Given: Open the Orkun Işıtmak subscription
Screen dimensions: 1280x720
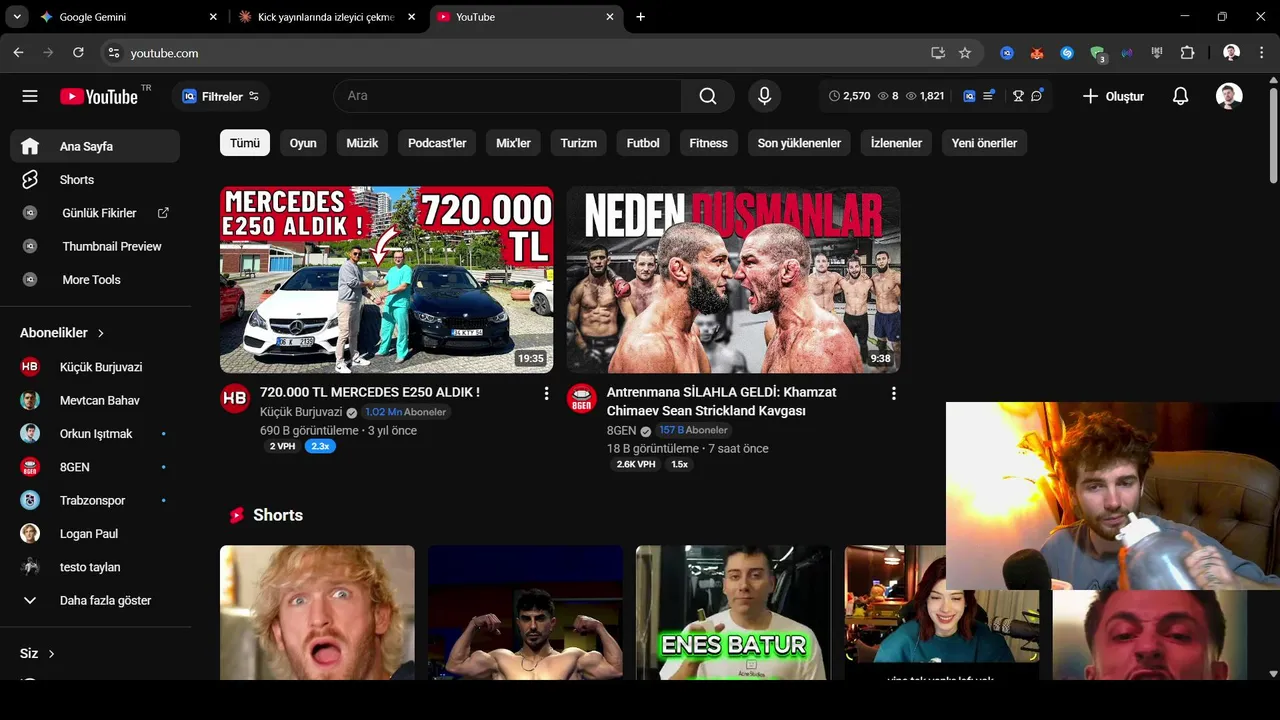Looking at the screenshot, I should 95,434.
